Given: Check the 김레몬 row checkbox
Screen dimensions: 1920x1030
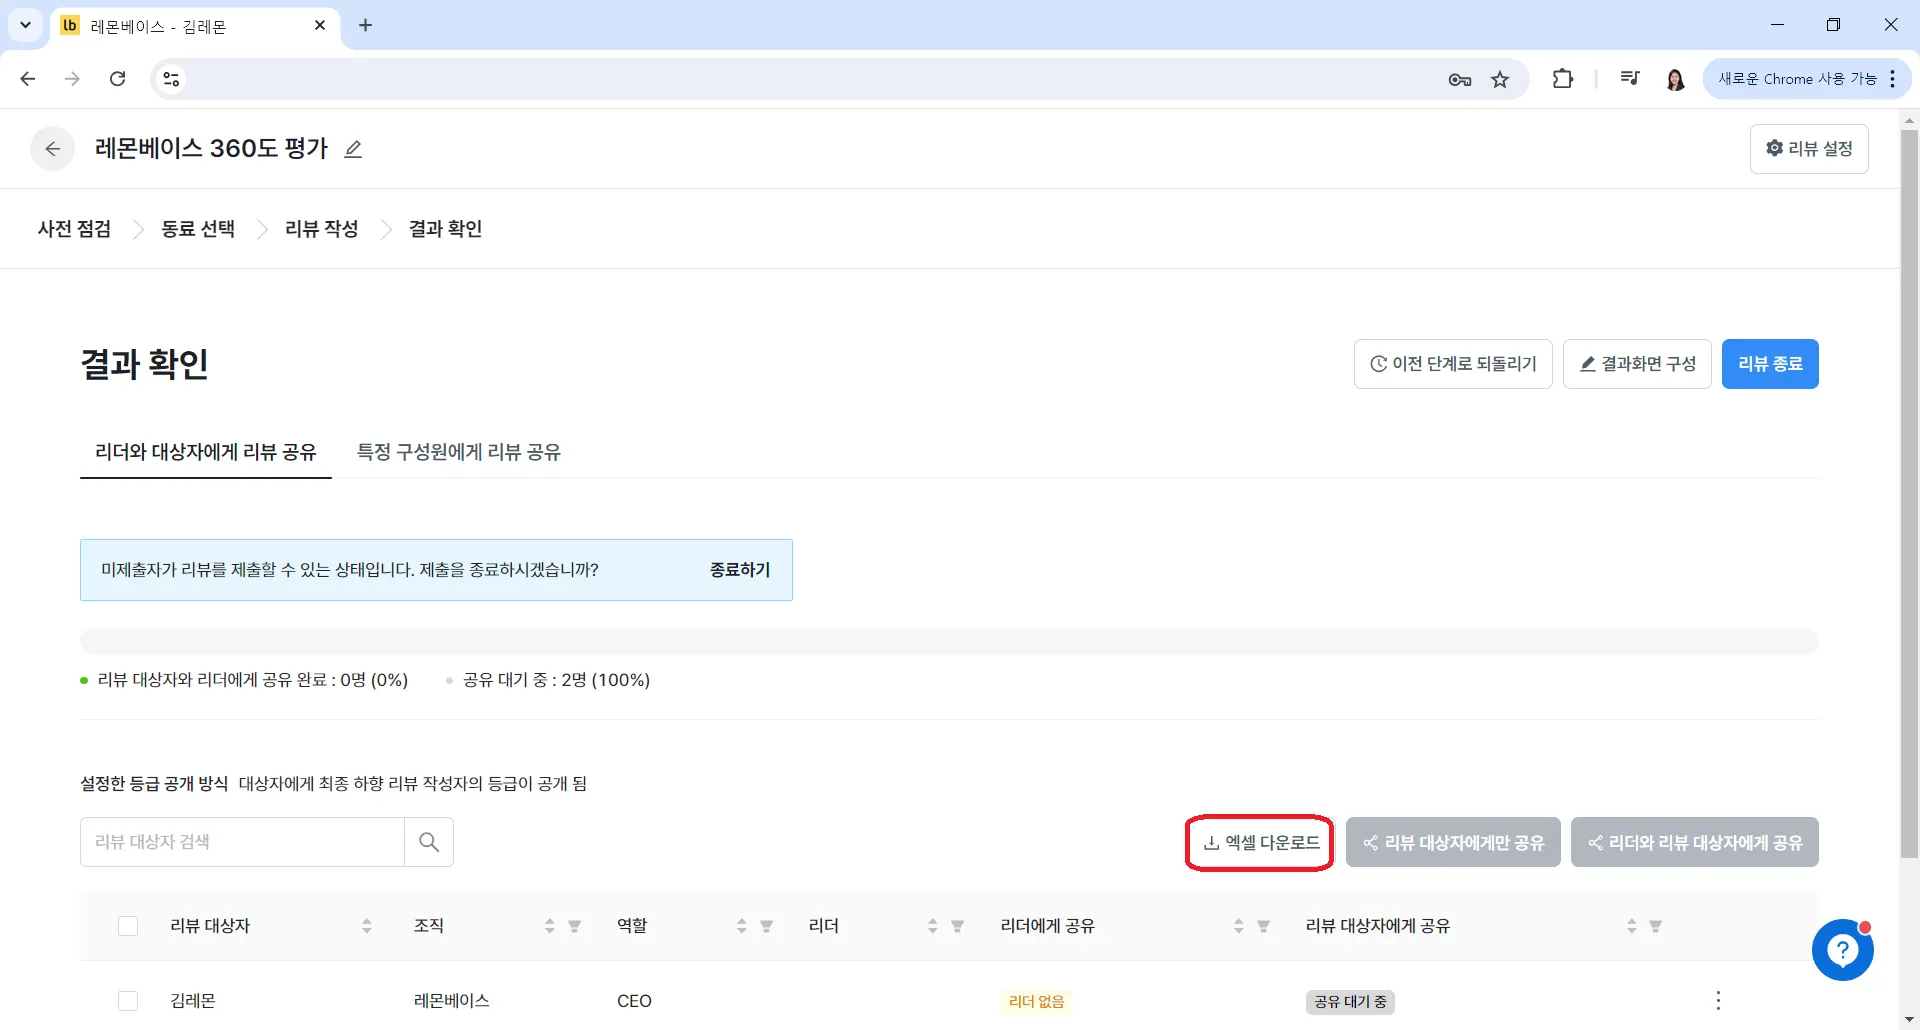Looking at the screenshot, I should tap(128, 1001).
